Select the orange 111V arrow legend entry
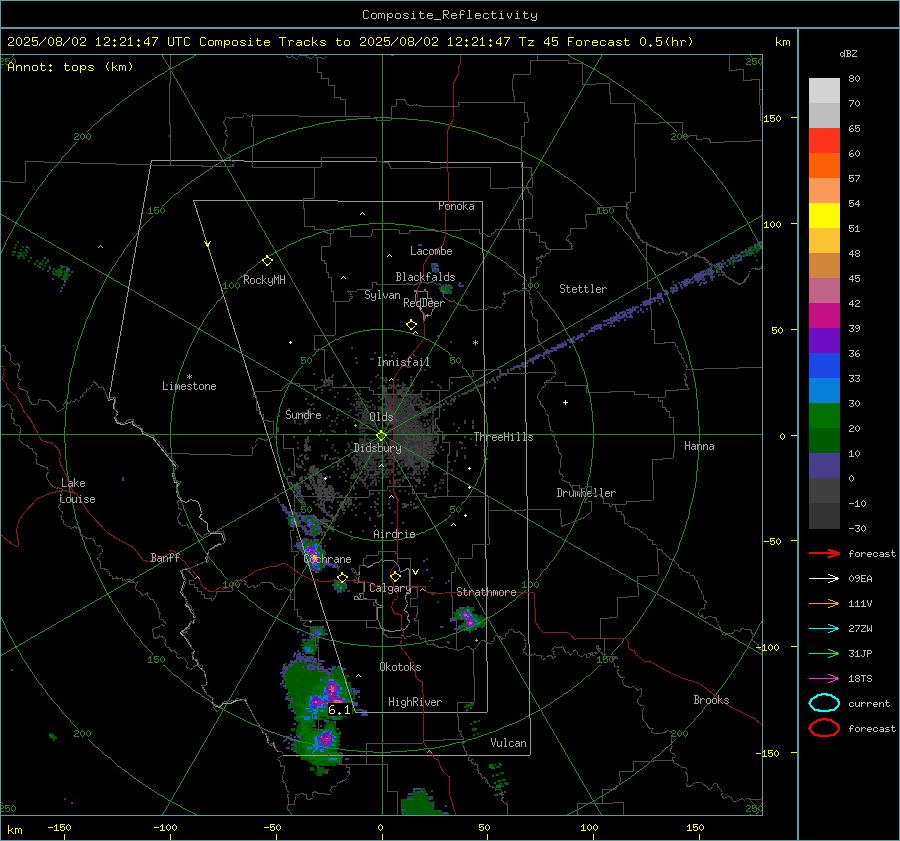The width and height of the screenshot is (900, 841). click(824, 603)
